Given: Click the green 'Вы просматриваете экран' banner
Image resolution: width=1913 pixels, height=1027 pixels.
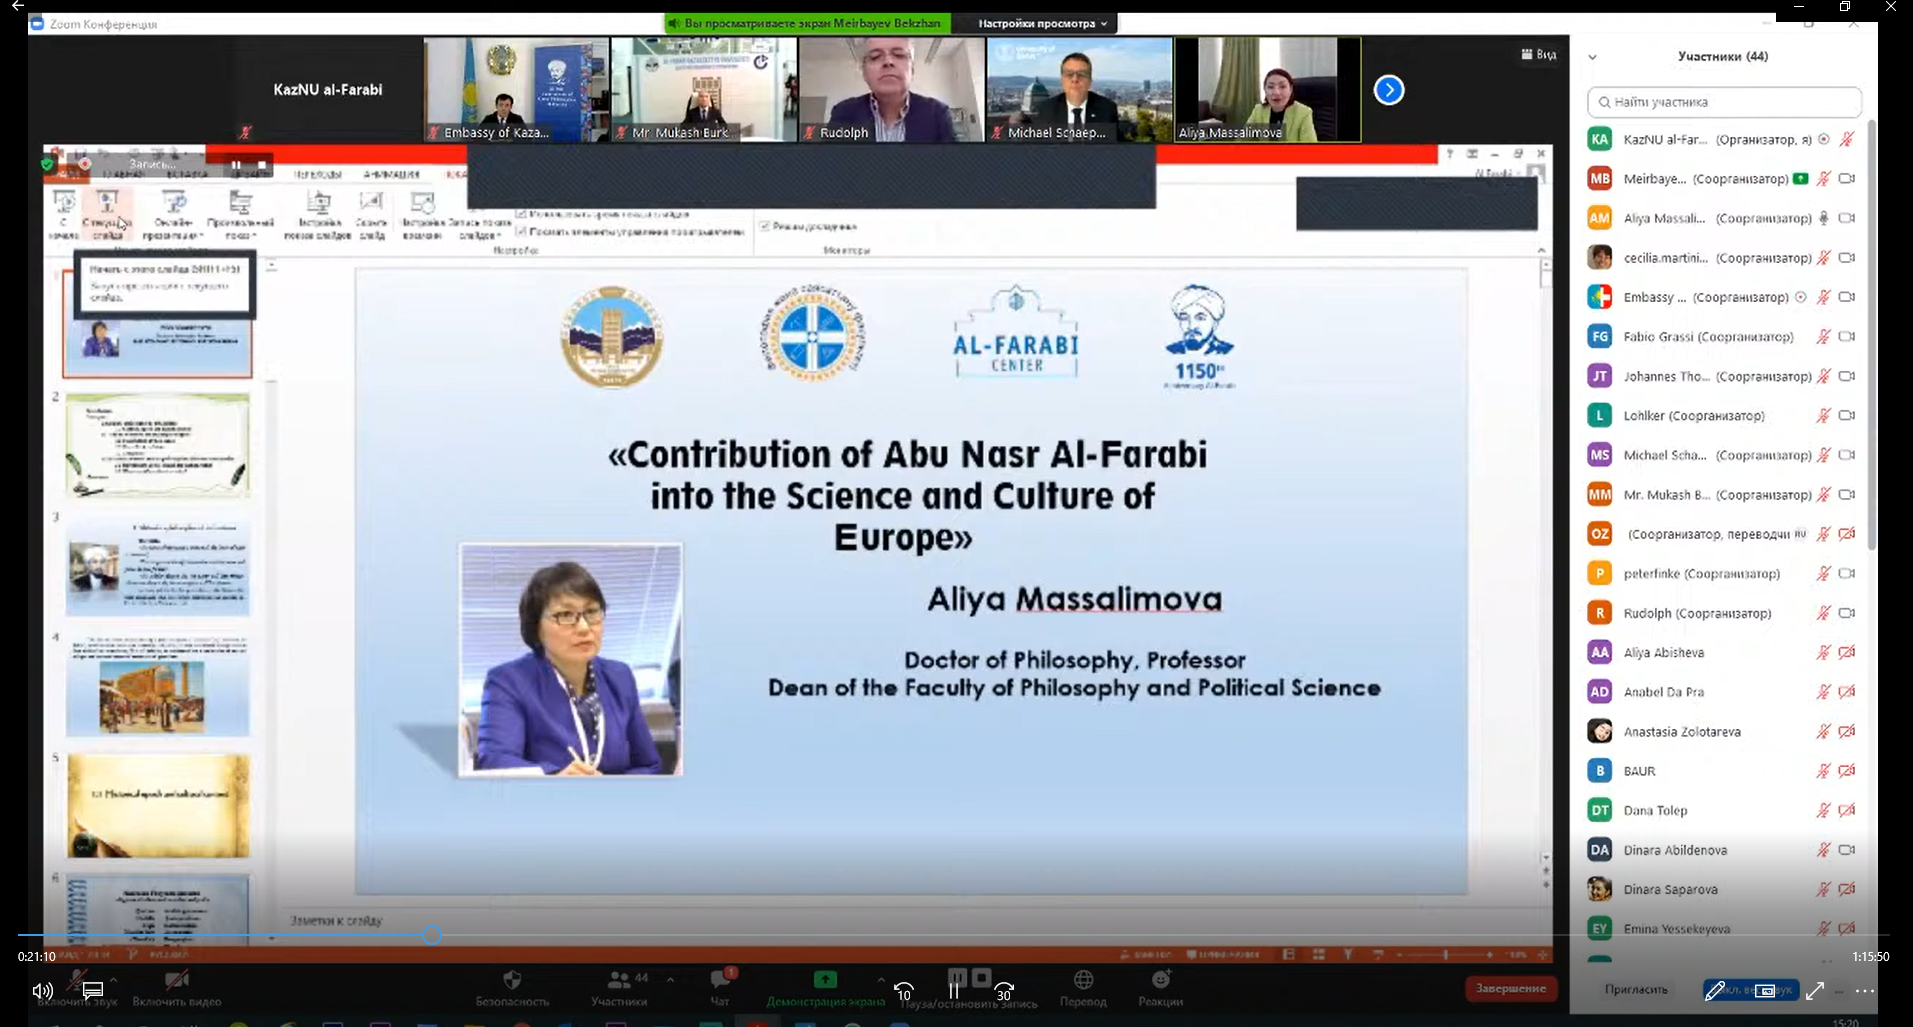Looking at the screenshot, I should pos(807,23).
